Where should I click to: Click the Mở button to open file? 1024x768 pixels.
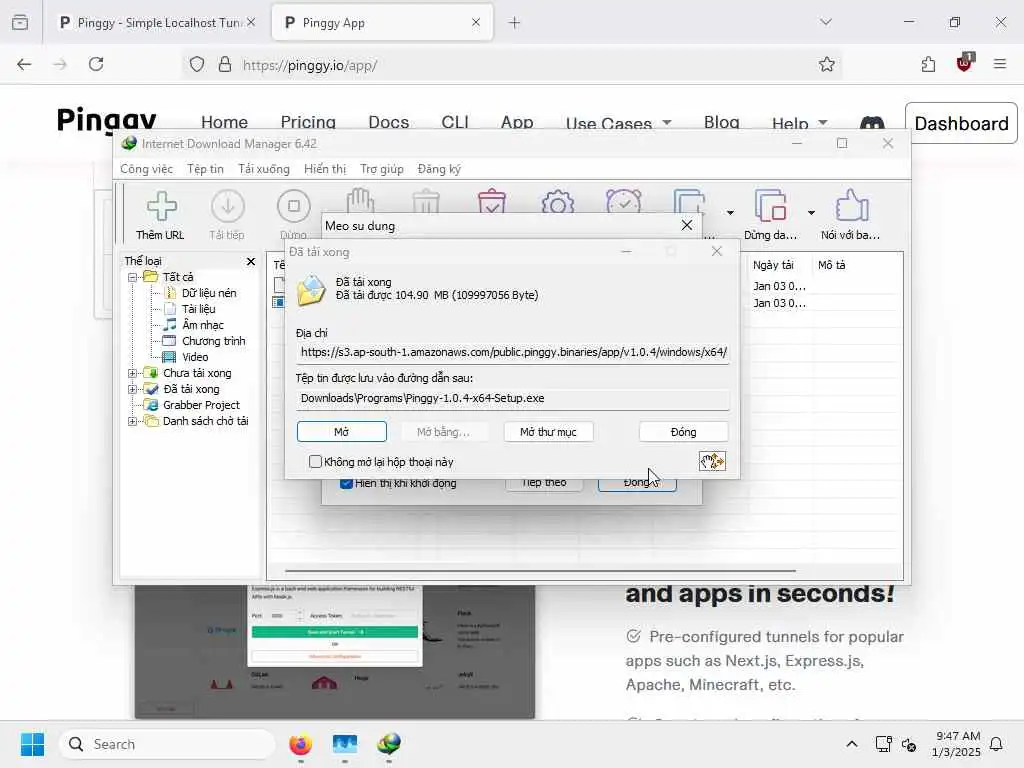pos(342,432)
